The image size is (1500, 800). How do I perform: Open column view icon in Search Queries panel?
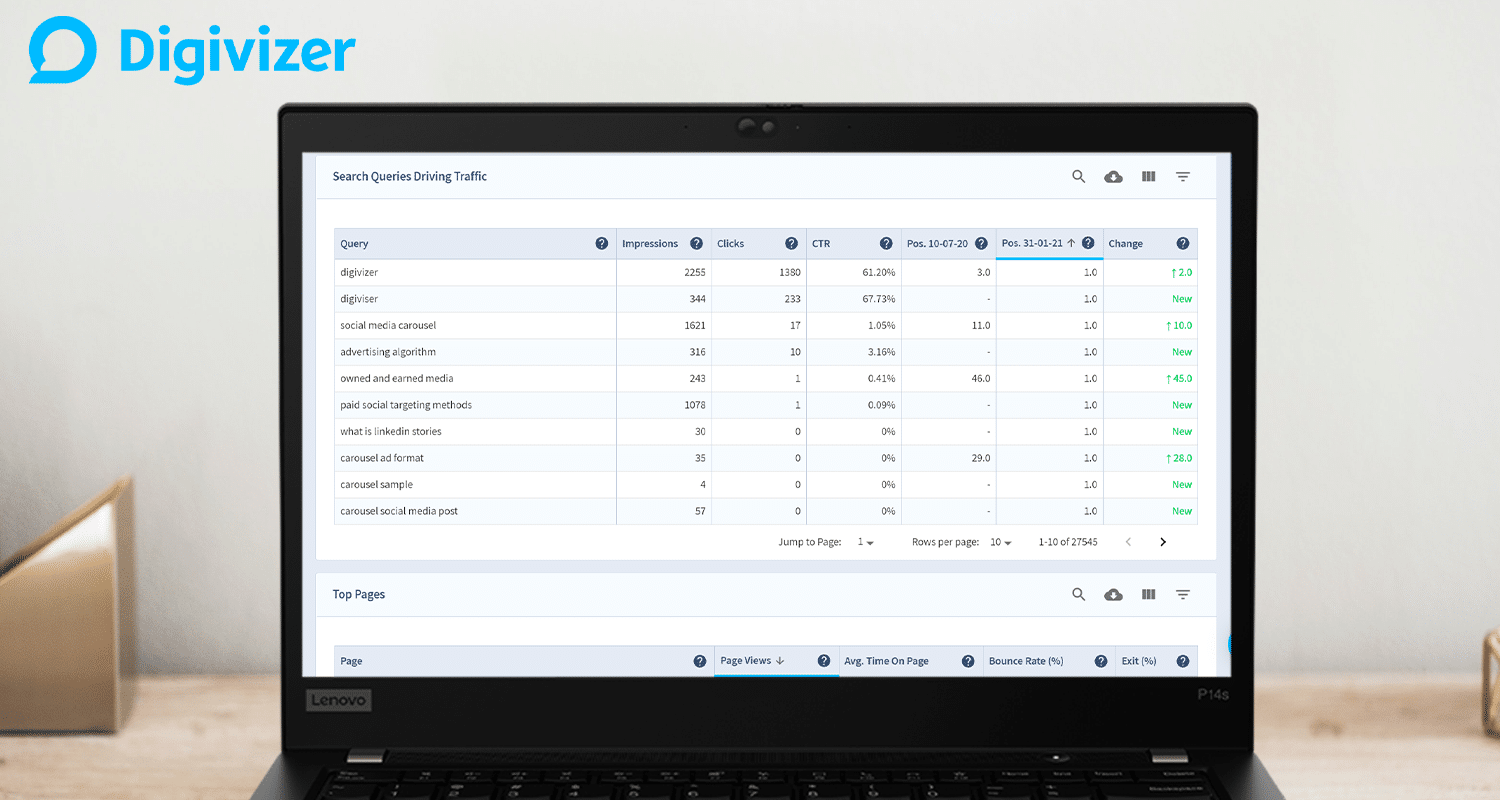pyautogui.click(x=1148, y=176)
